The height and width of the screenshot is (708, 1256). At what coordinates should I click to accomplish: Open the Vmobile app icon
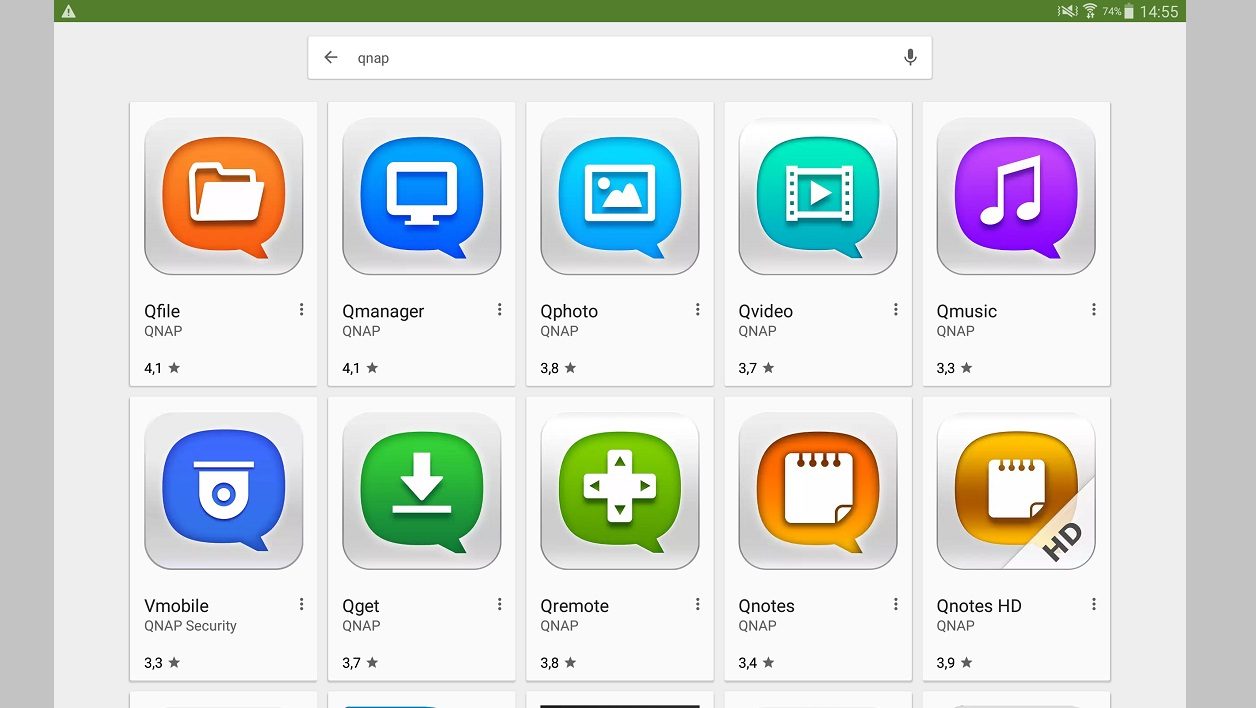click(223, 491)
